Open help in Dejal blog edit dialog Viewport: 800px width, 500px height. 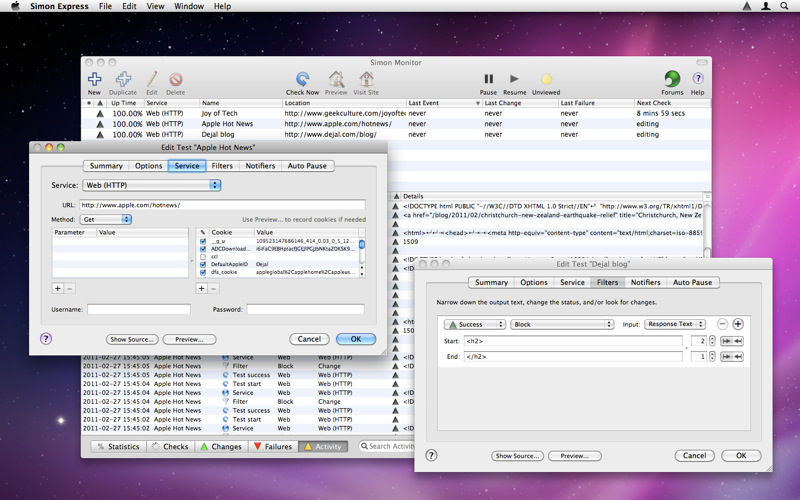click(431, 455)
